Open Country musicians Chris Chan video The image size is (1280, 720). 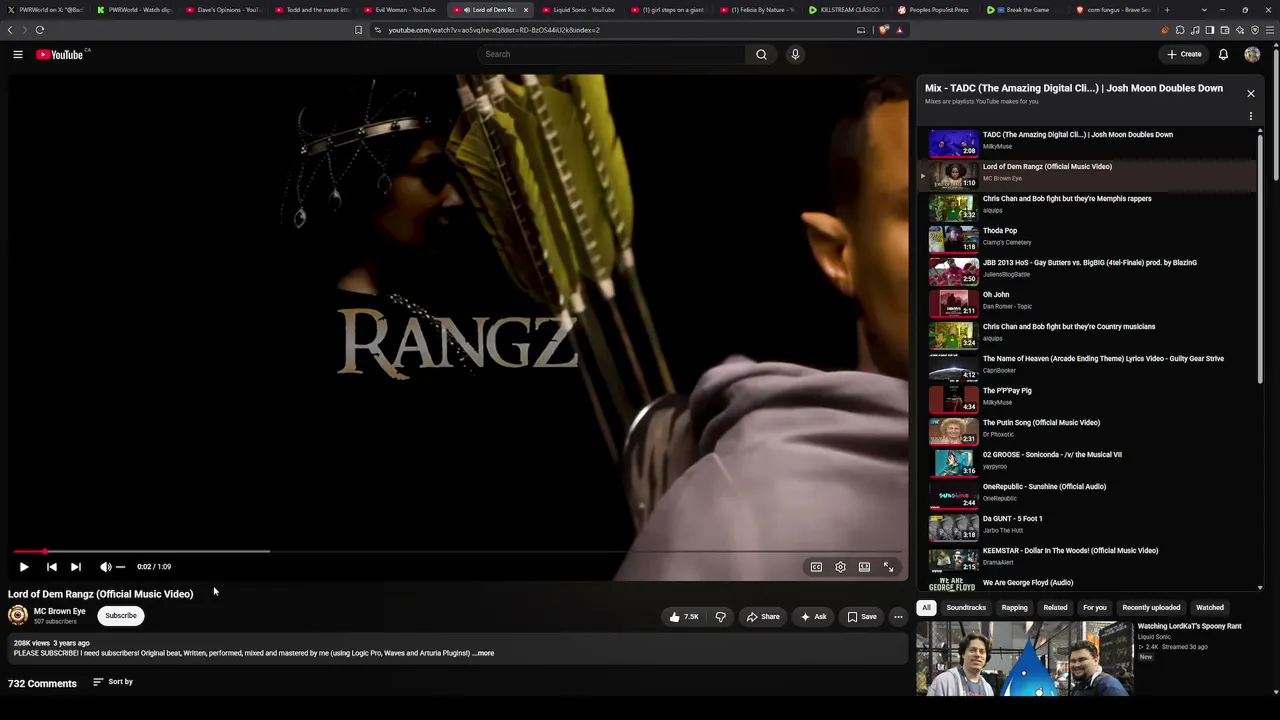point(1087,333)
